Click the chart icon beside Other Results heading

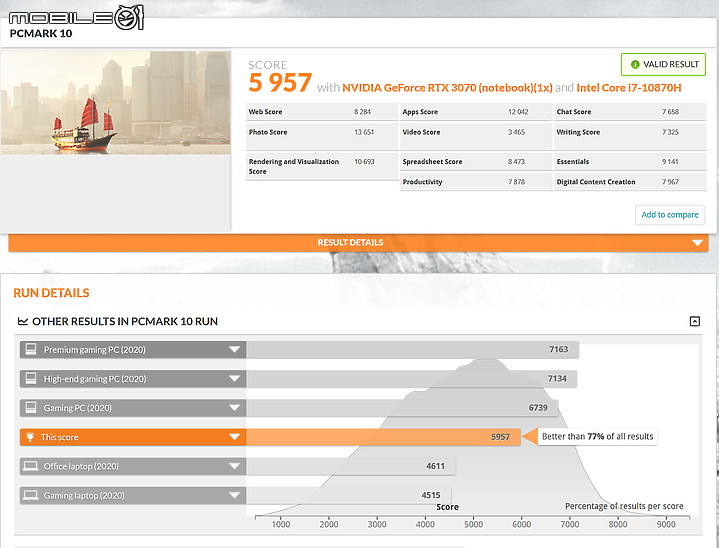coord(23,321)
